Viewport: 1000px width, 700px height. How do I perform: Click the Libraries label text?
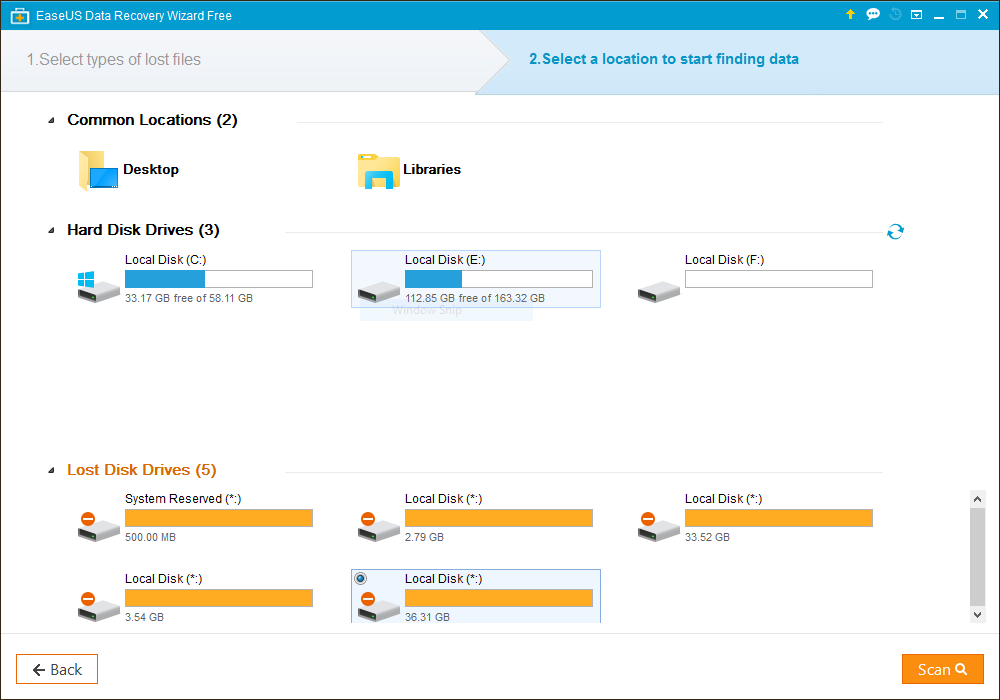pos(432,170)
